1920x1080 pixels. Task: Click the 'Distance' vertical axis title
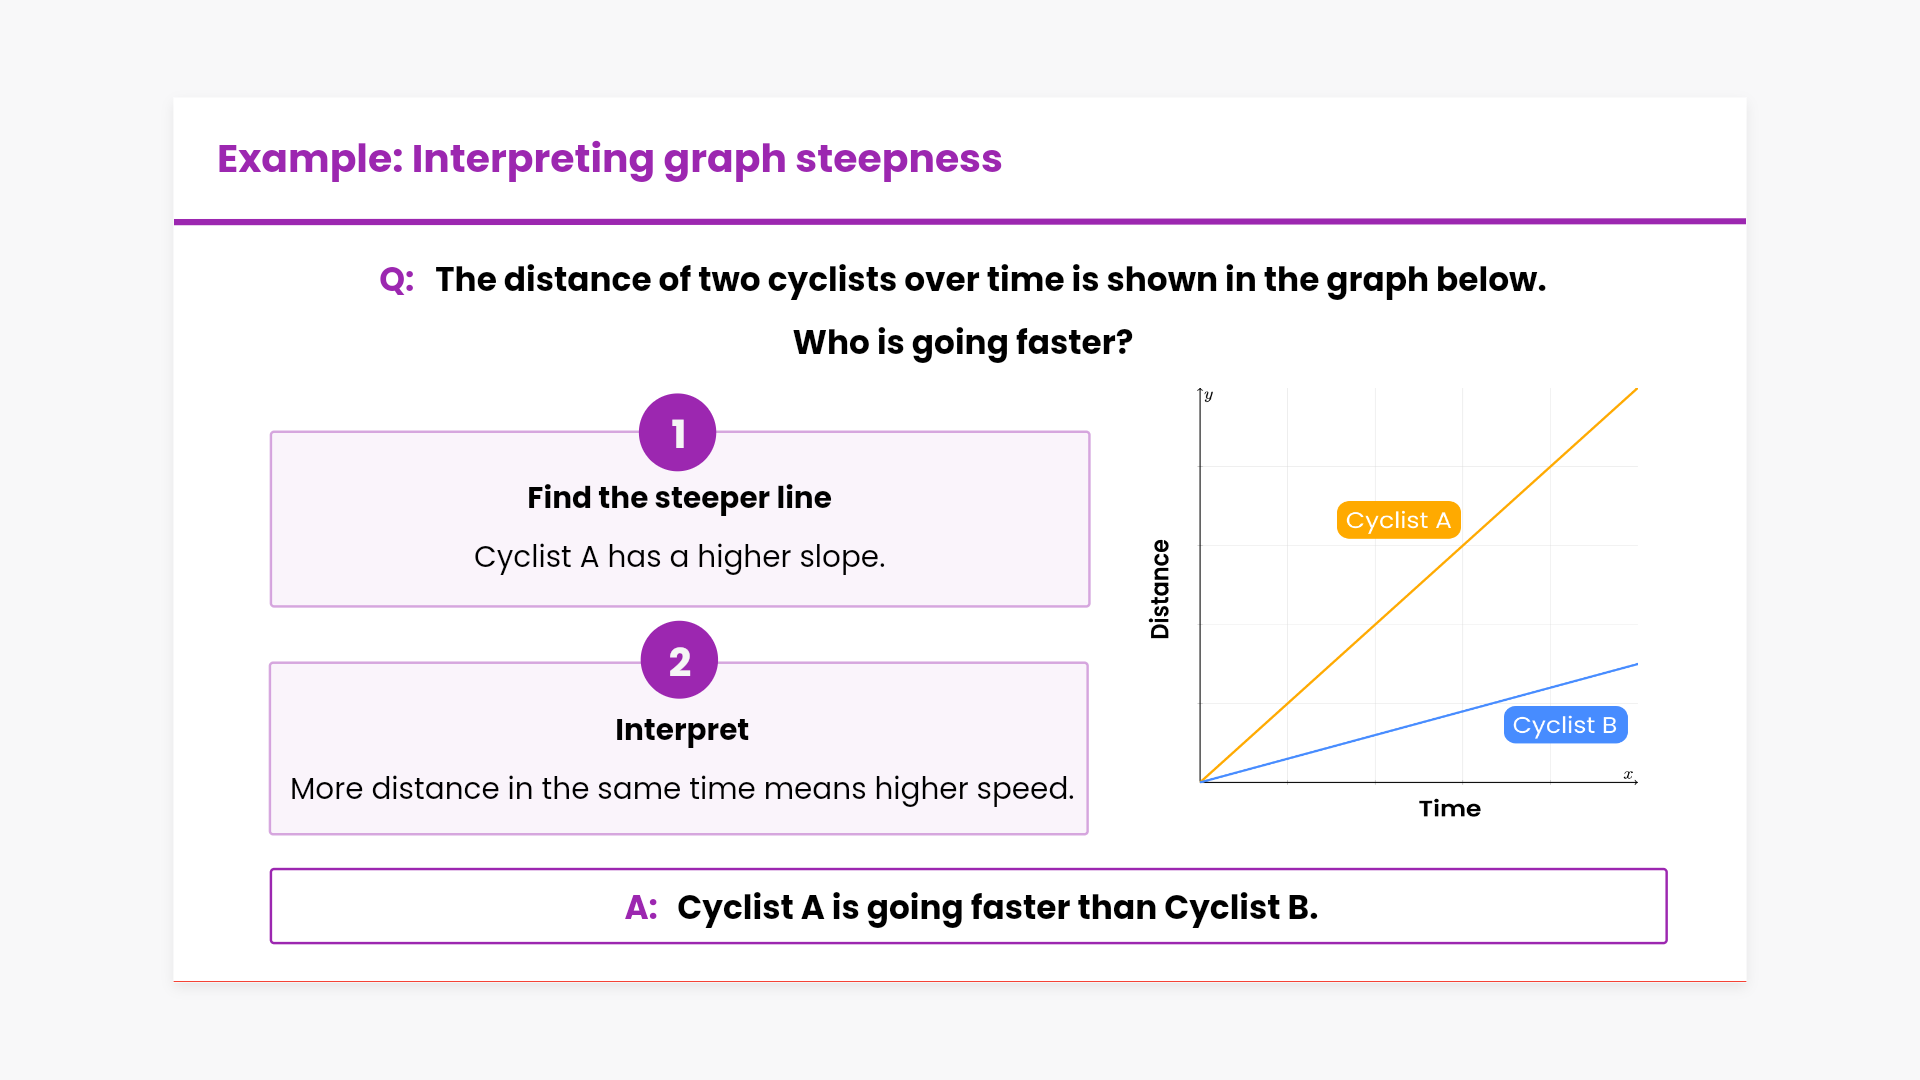click(x=1160, y=589)
